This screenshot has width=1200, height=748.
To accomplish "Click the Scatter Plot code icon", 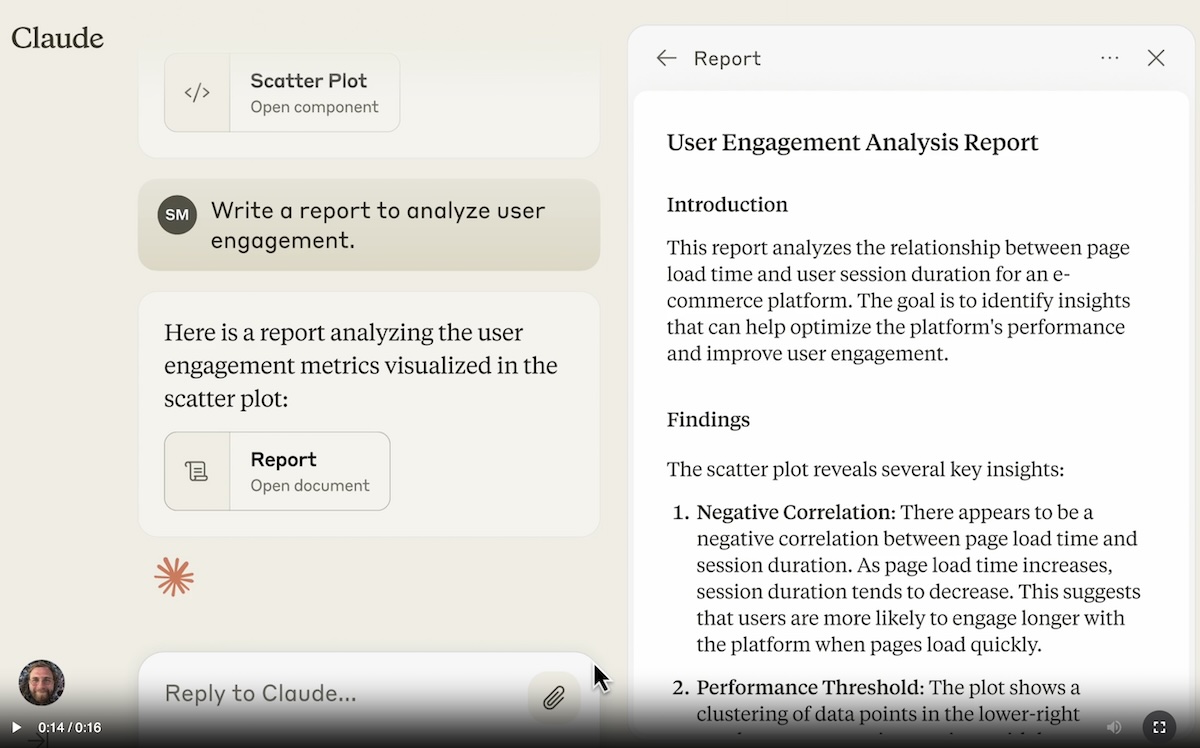I will (197, 93).
